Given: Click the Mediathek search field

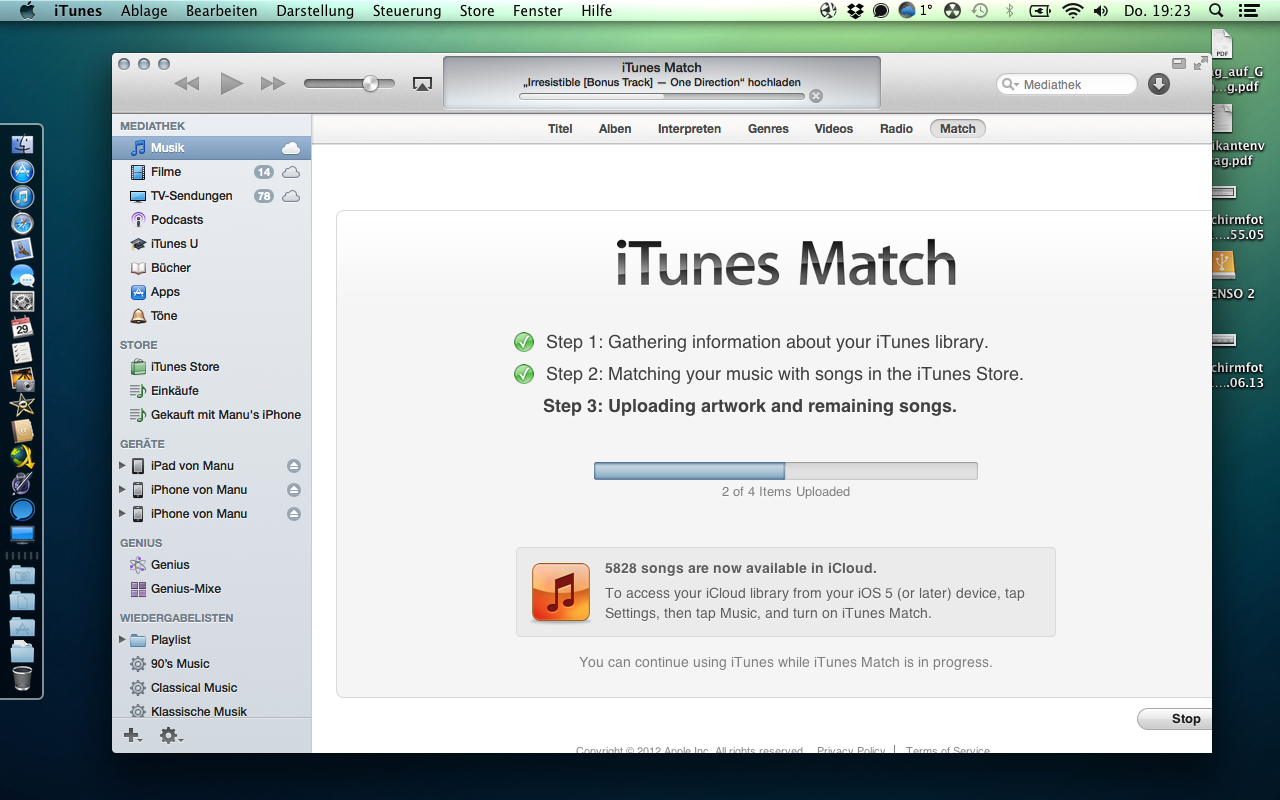Looking at the screenshot, I should tap(1067, 85).
